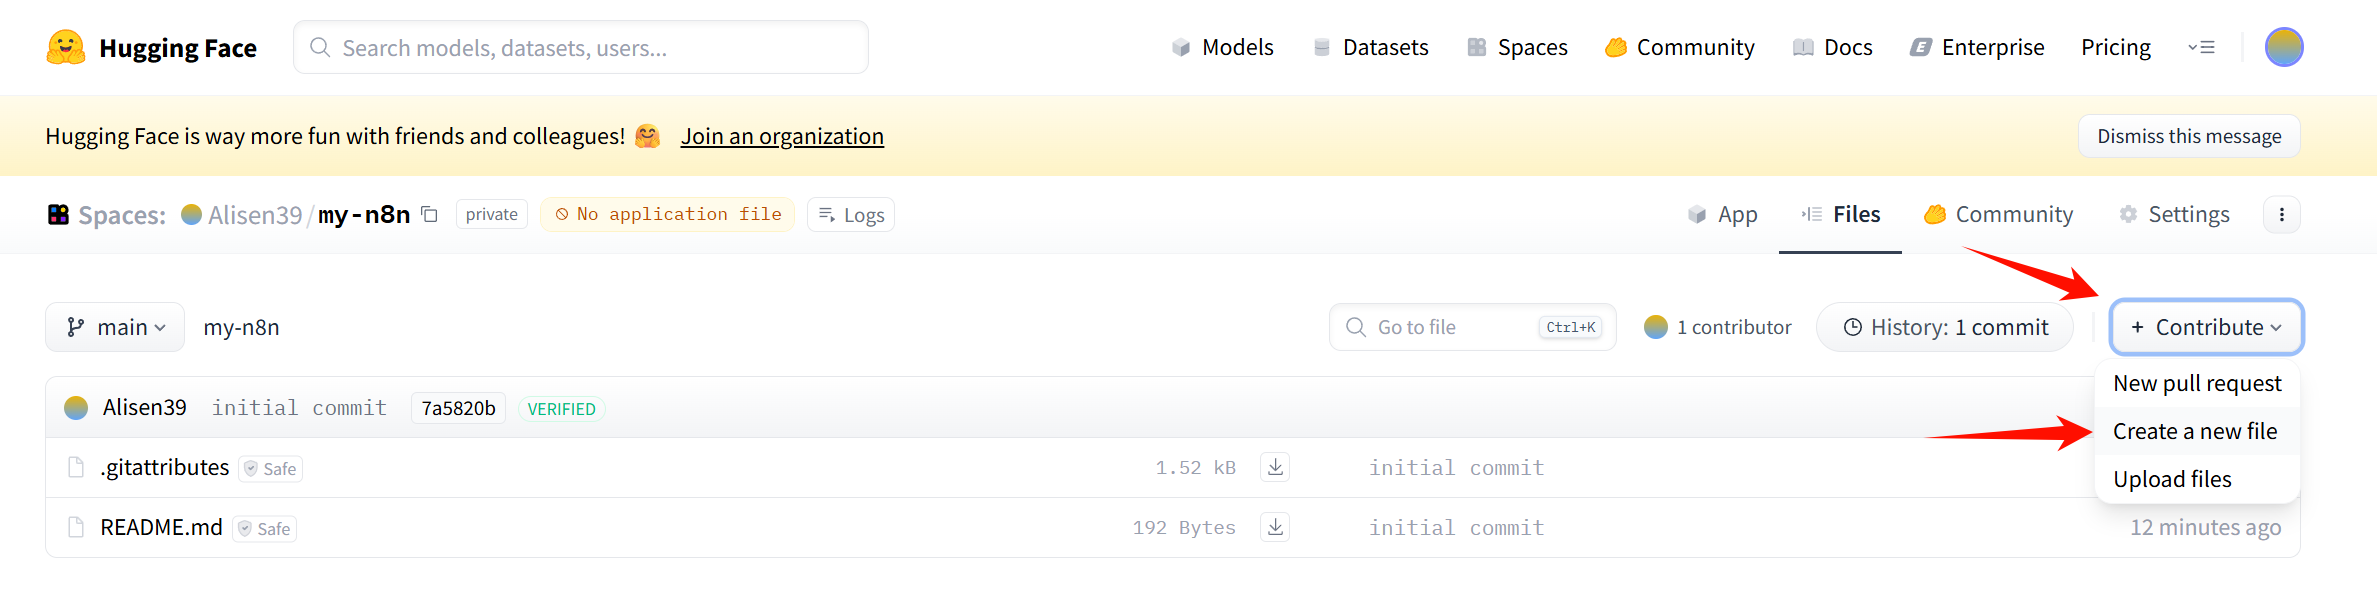
Task: Click the .gitattributes file icon
Action: point(76,467)
